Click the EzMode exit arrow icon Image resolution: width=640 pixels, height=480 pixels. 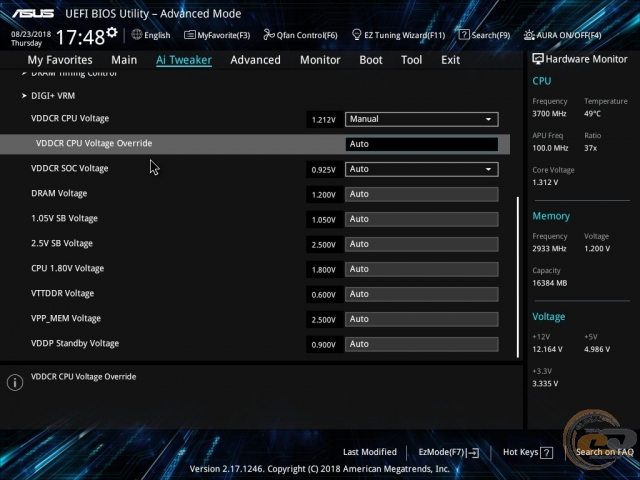(x=473, y=452)
